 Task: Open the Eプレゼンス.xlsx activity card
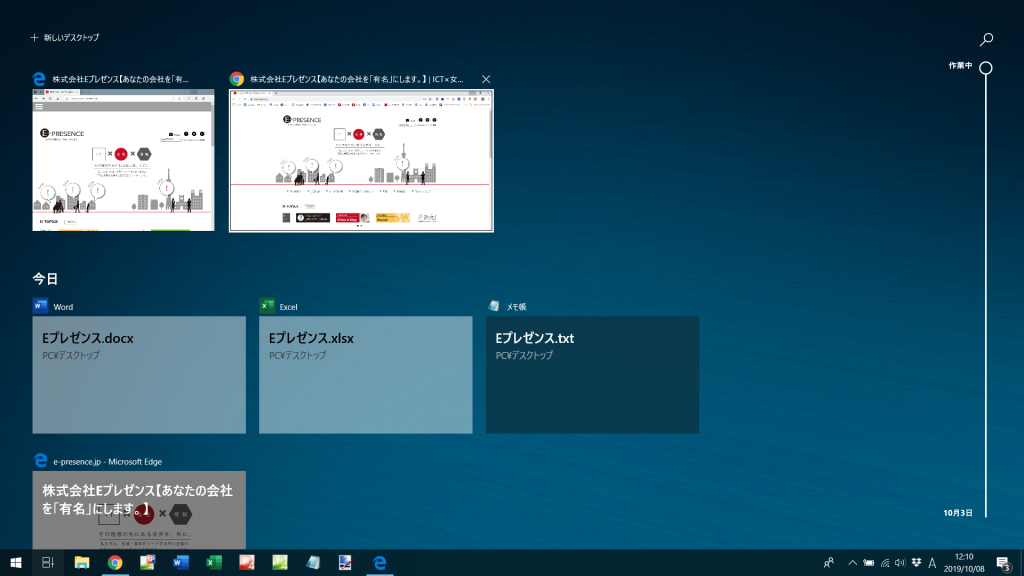[366, 375]
